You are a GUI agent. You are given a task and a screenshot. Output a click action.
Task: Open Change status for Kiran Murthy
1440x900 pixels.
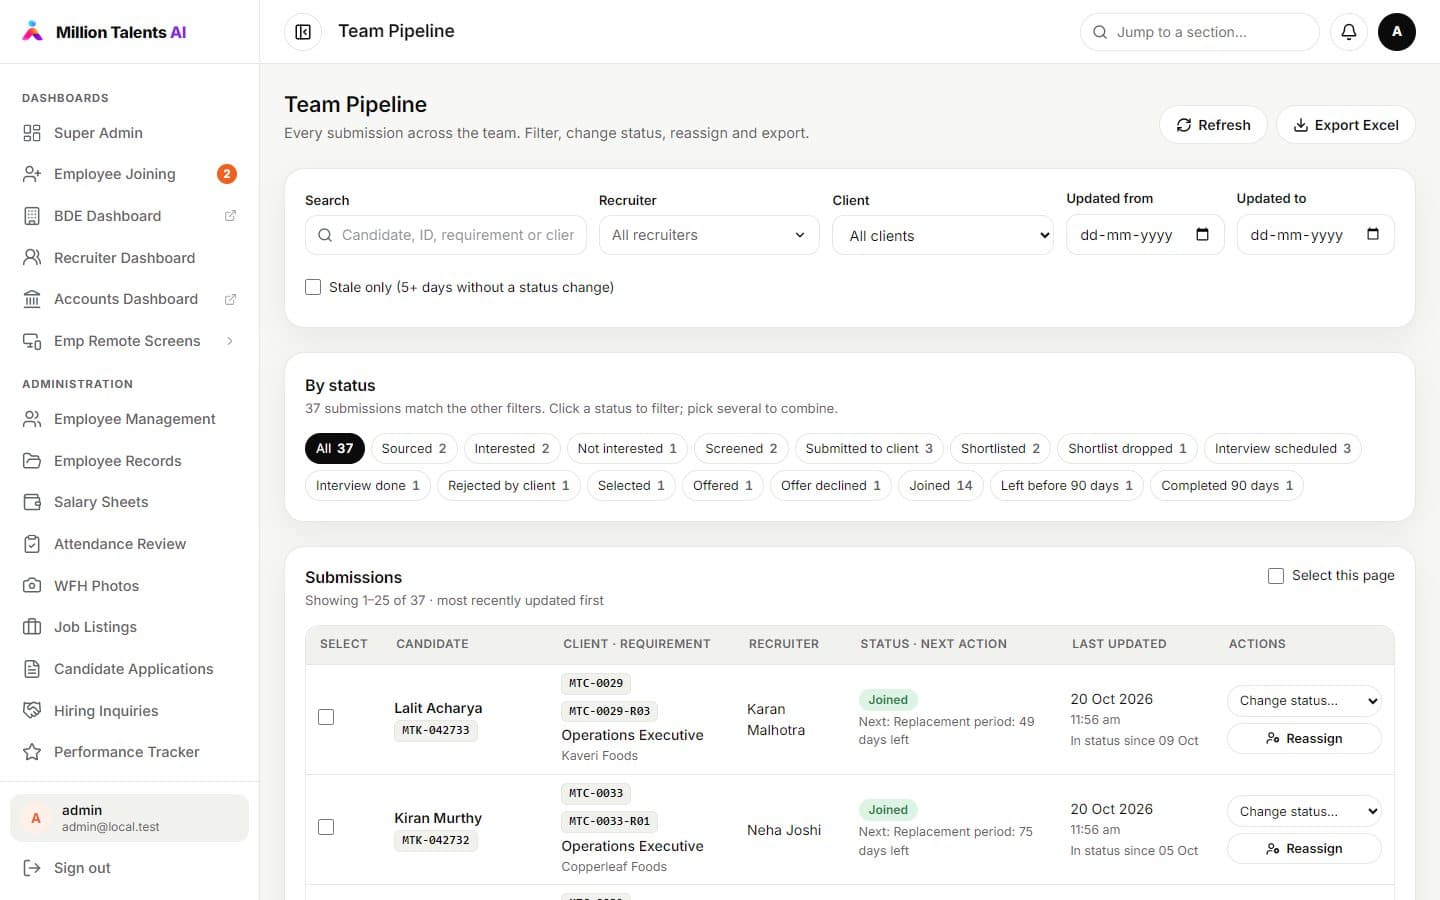pyautogui.click(x=1304, y=811)
